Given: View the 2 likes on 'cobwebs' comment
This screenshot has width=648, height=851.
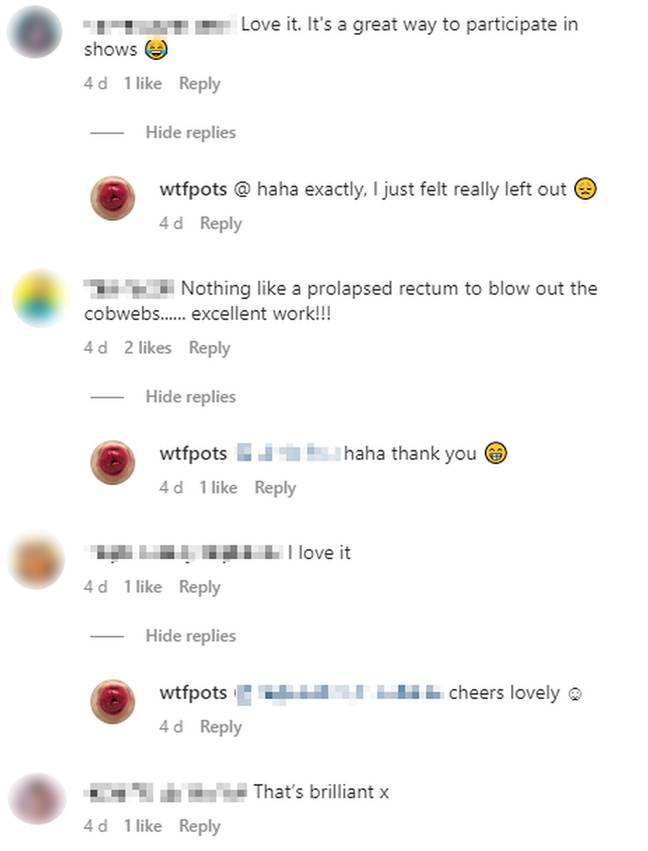Looking at the screenshot, I should 148,348.
